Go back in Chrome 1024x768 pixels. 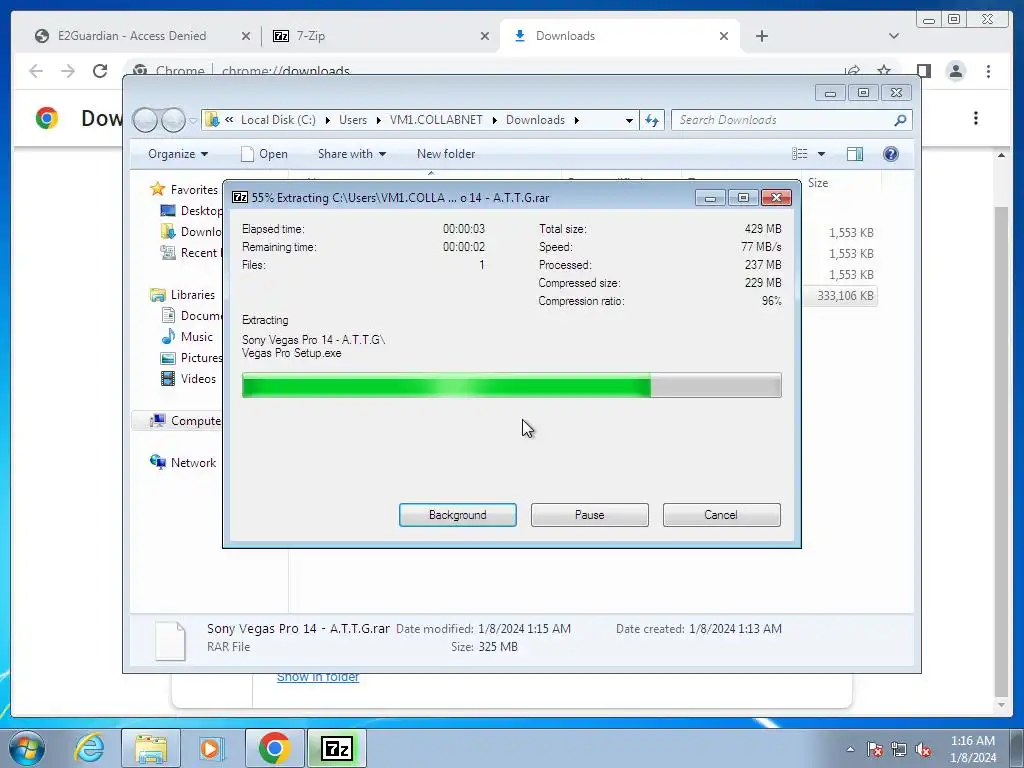point(36,71)
